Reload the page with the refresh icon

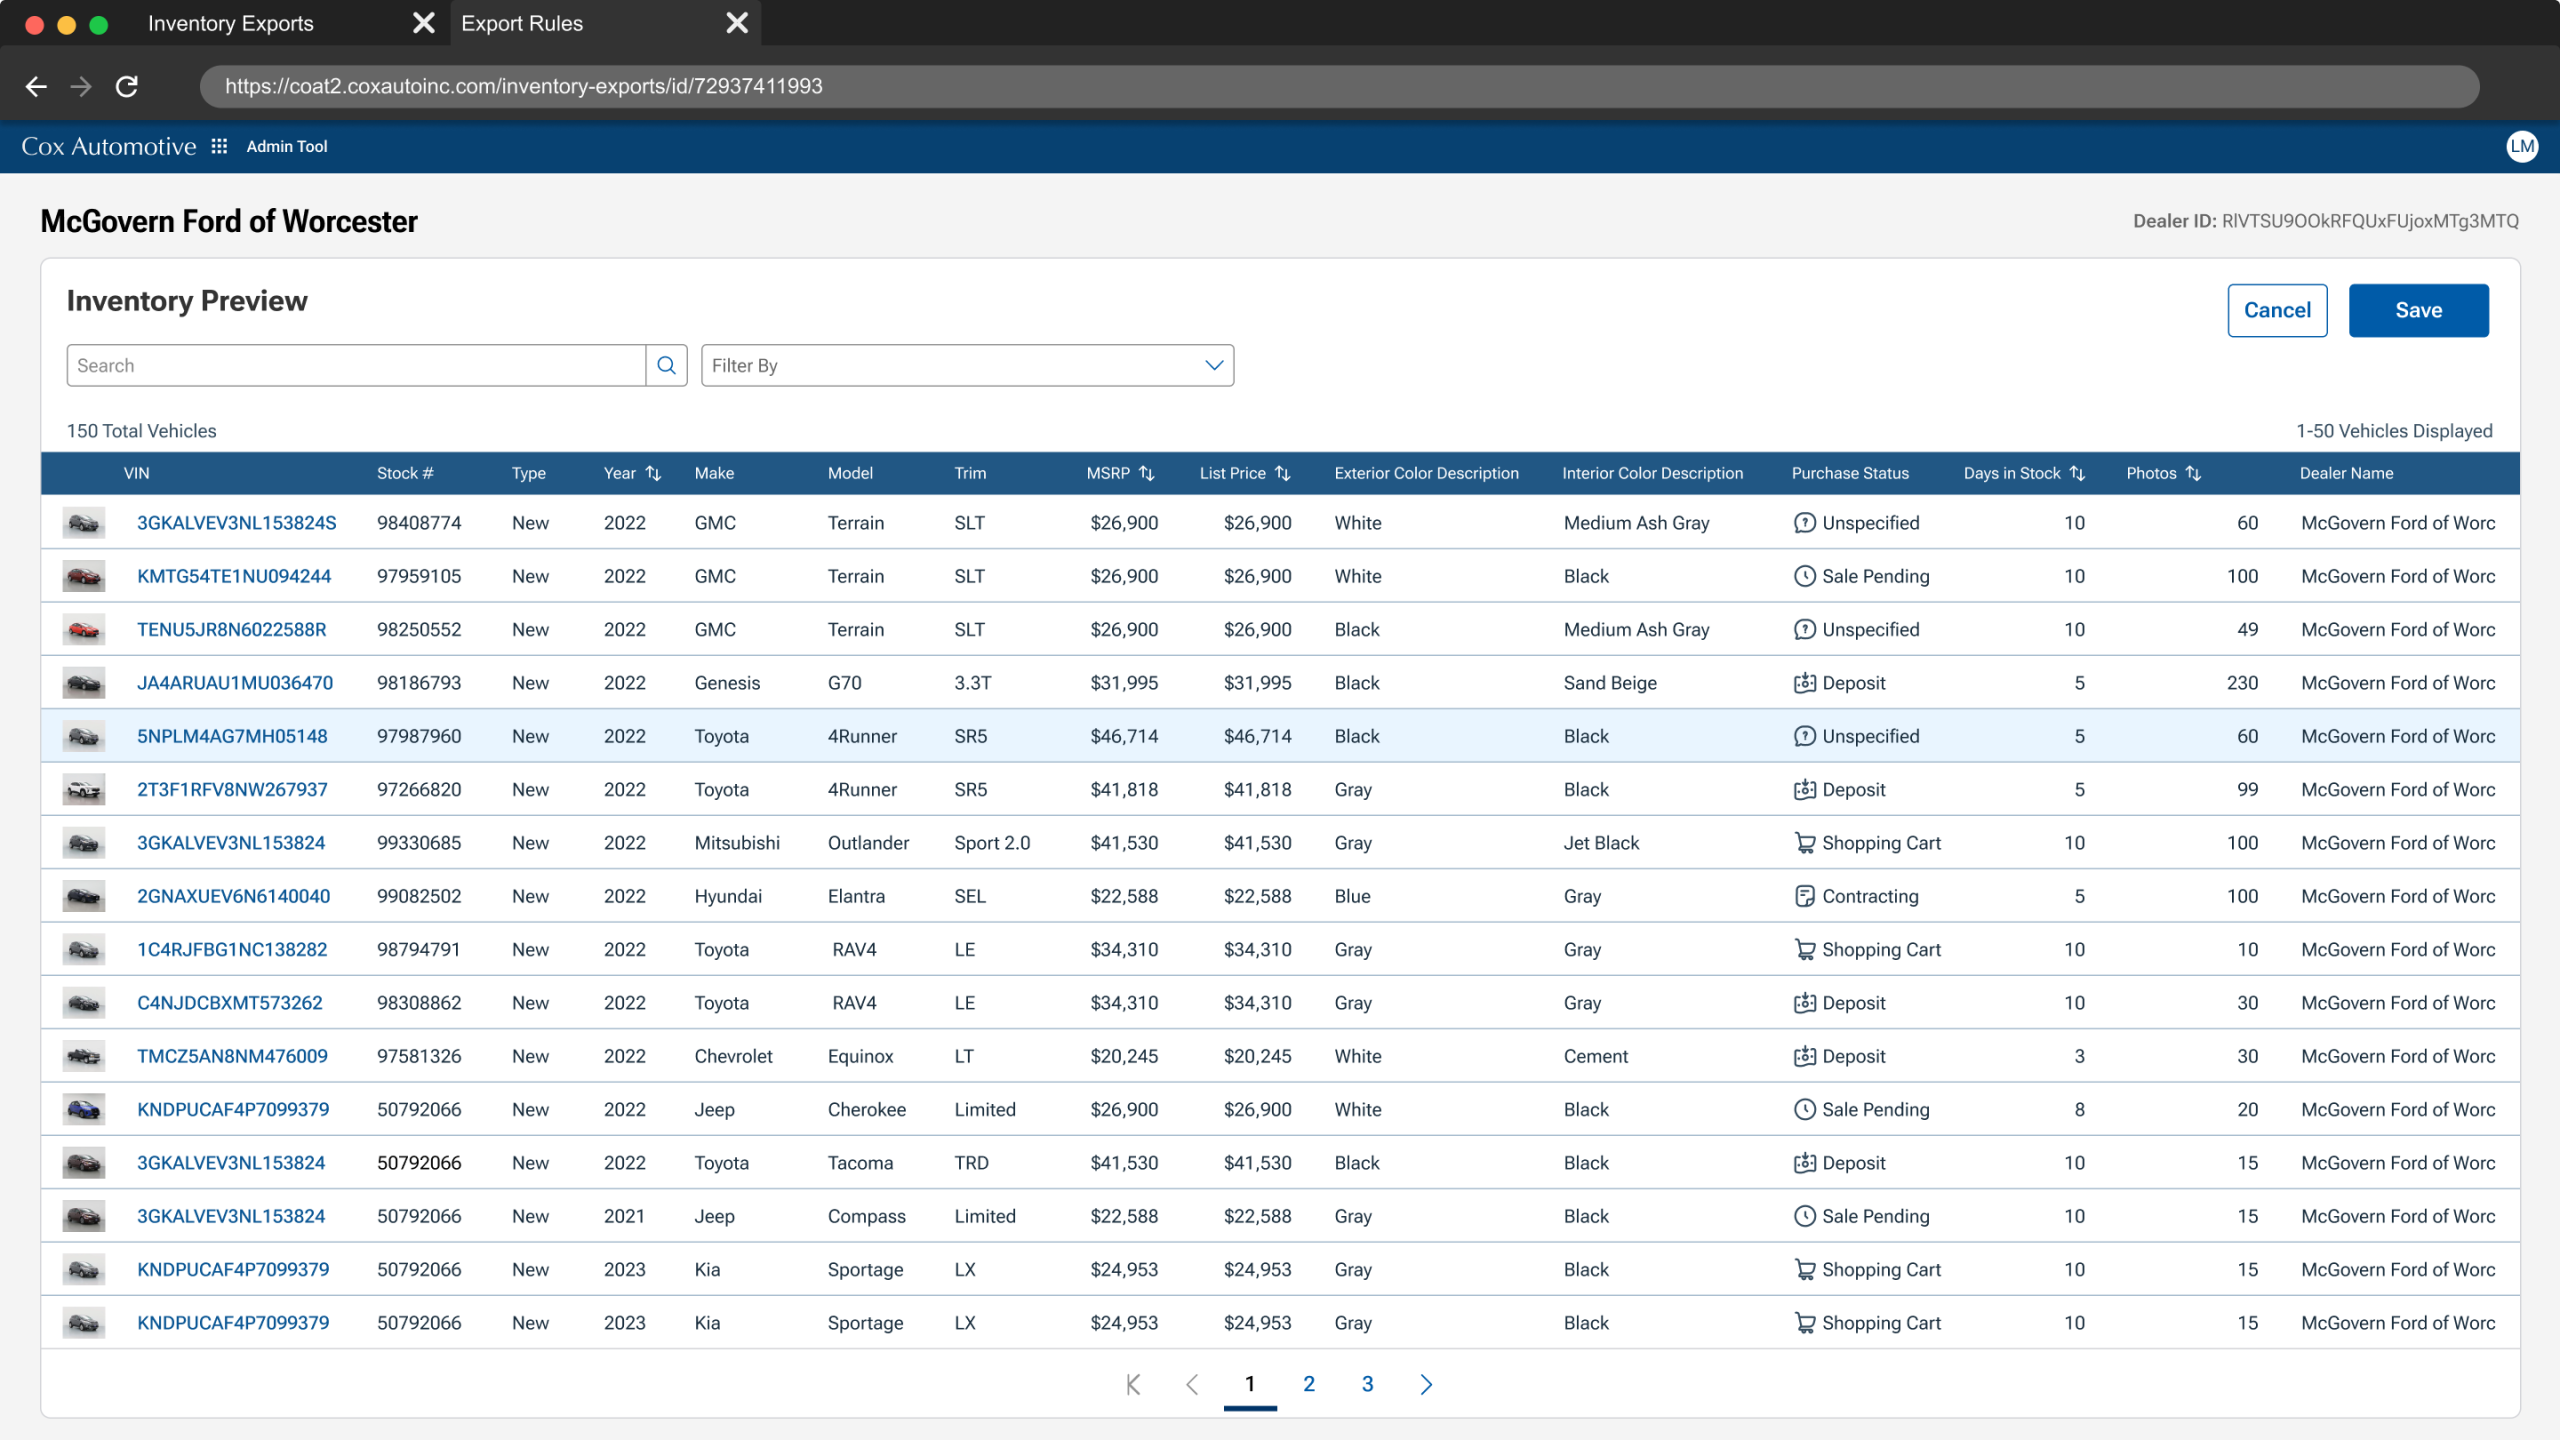coord(126,86)
